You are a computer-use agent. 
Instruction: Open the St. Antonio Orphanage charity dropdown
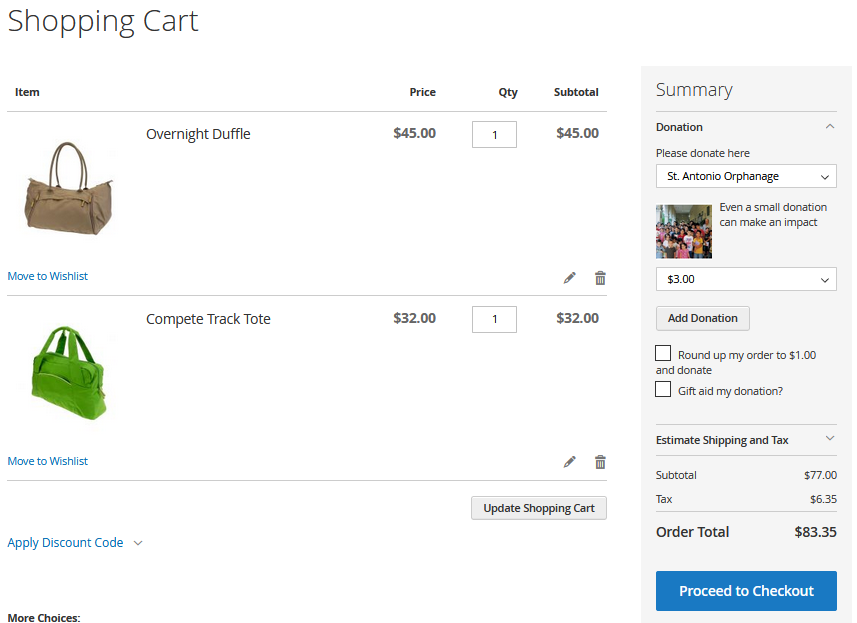[x=746, y=177]
